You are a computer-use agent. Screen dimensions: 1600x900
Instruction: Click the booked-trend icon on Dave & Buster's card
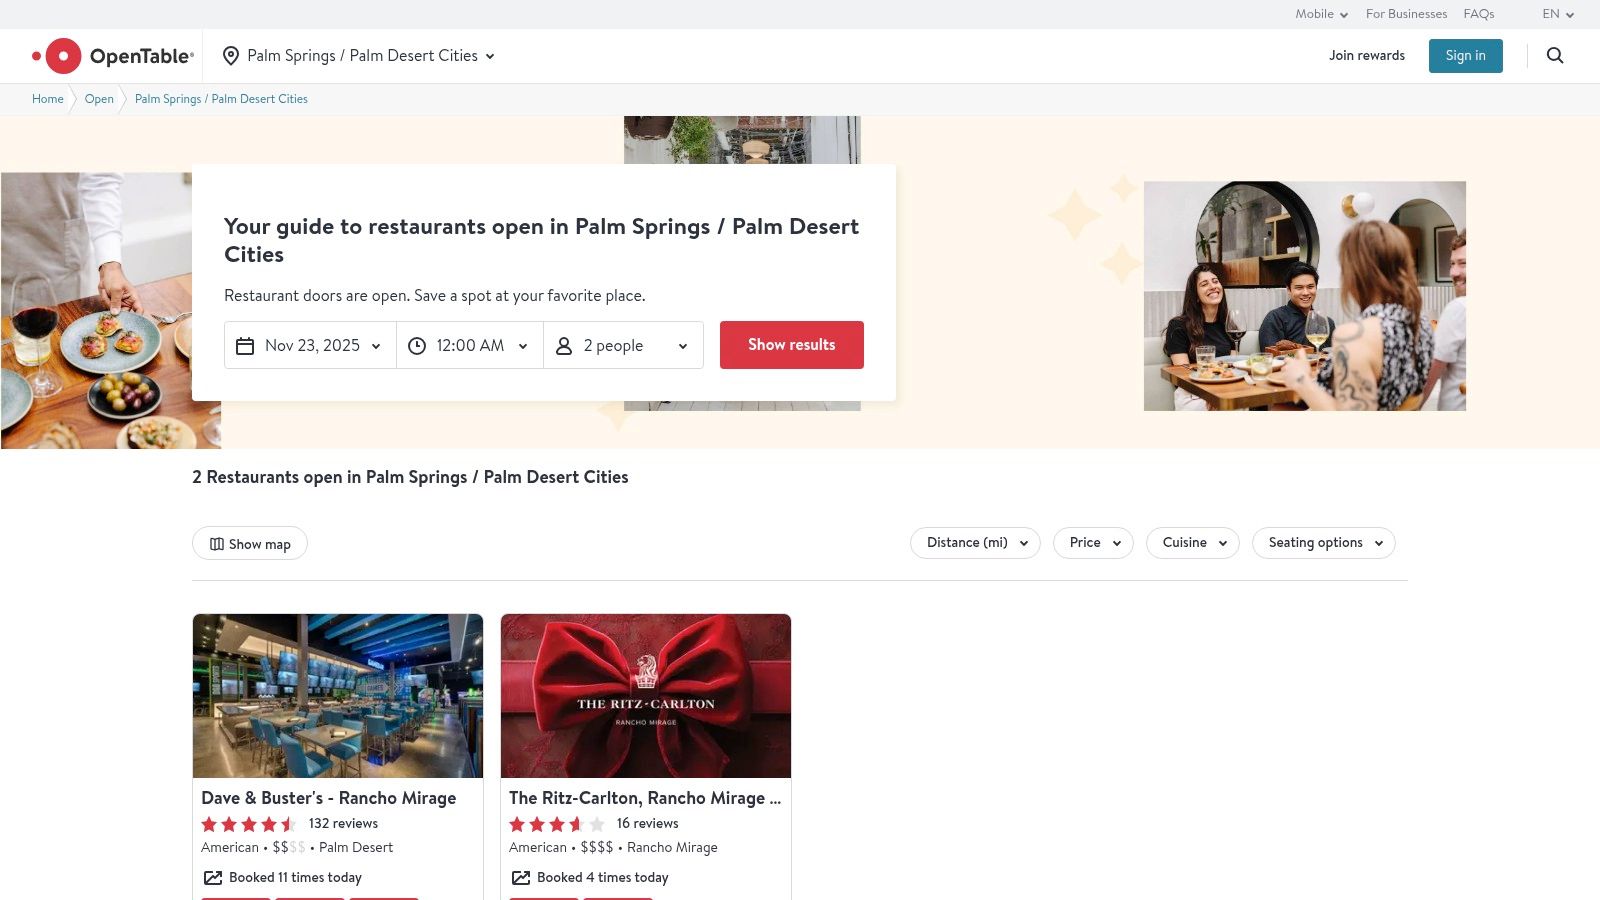(213, 877)
